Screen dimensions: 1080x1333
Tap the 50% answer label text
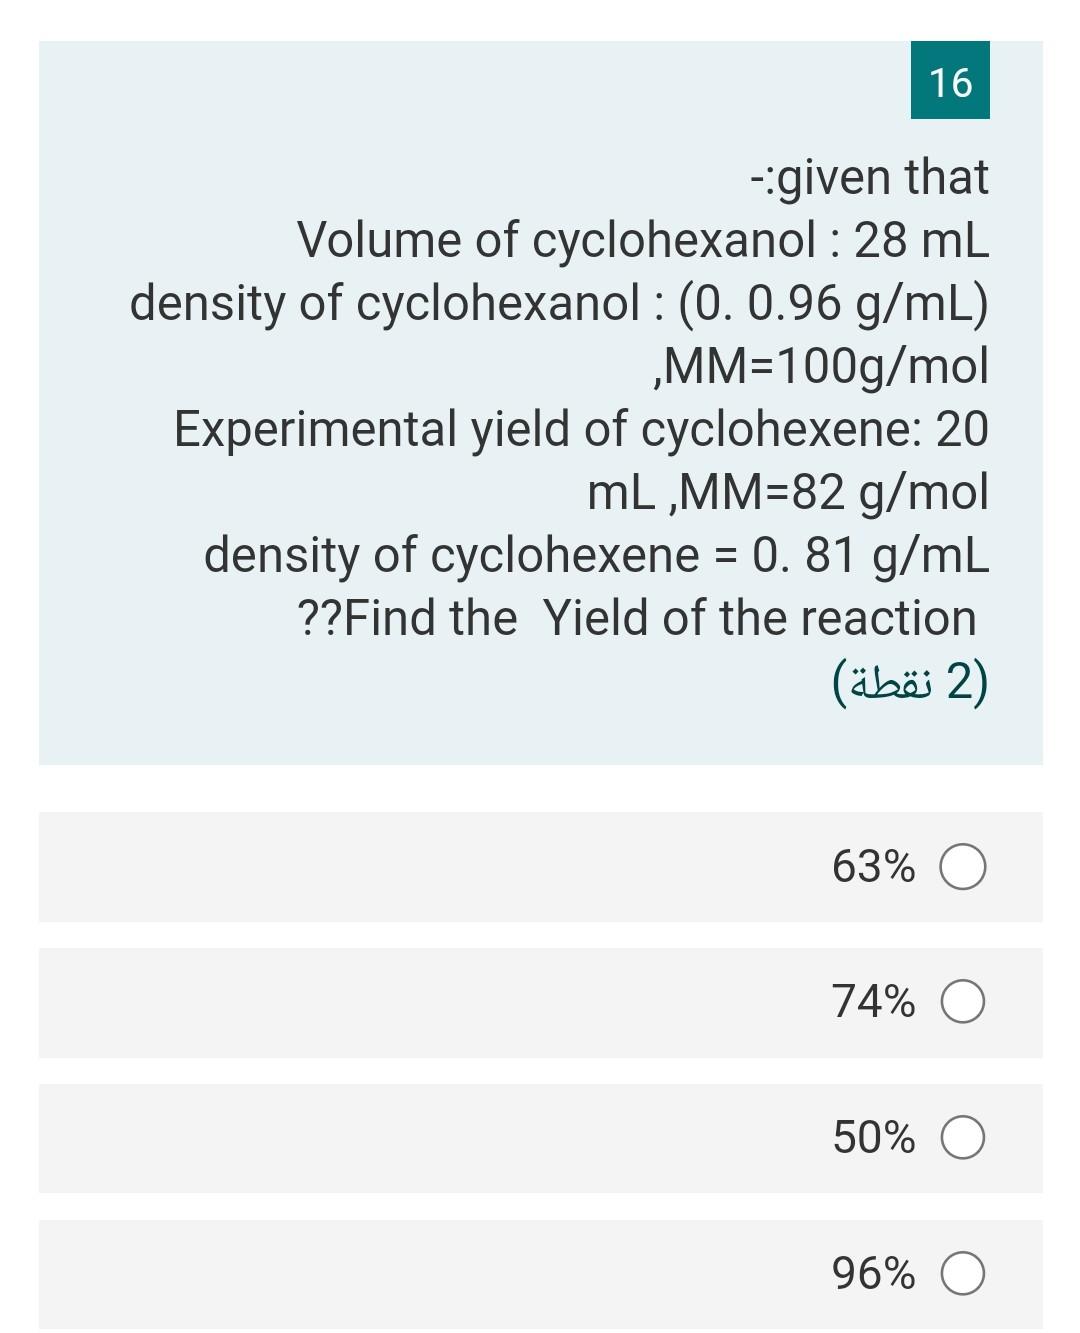(x=873, y=1137)
